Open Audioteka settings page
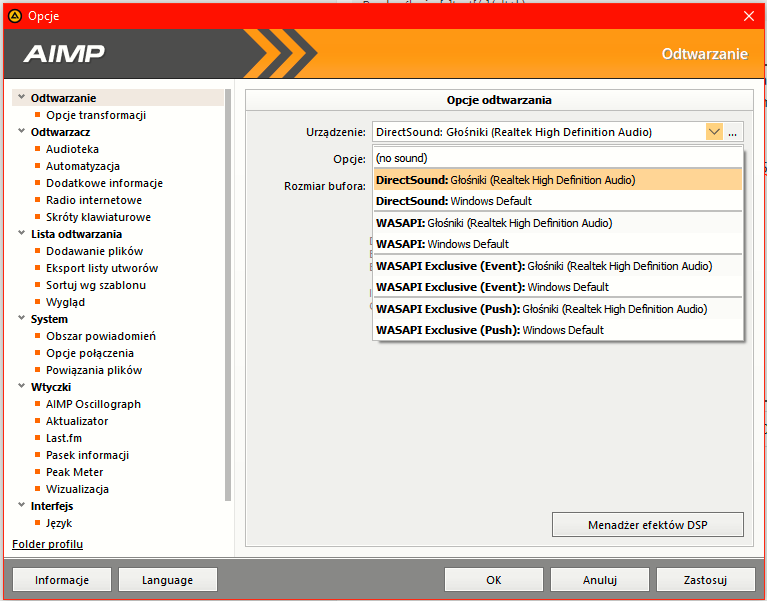Viewport: 767px width, 601px height. coord(72,149)
